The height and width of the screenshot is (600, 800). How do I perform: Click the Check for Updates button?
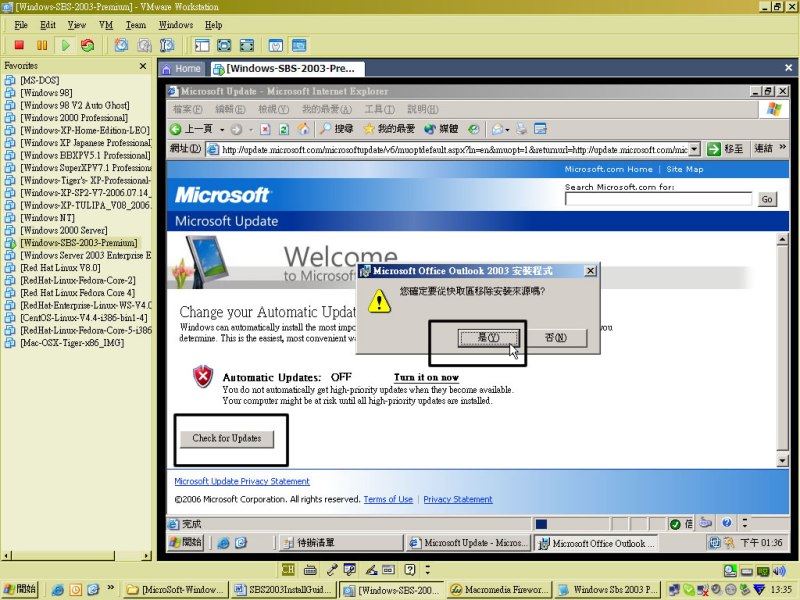point(227,438)
